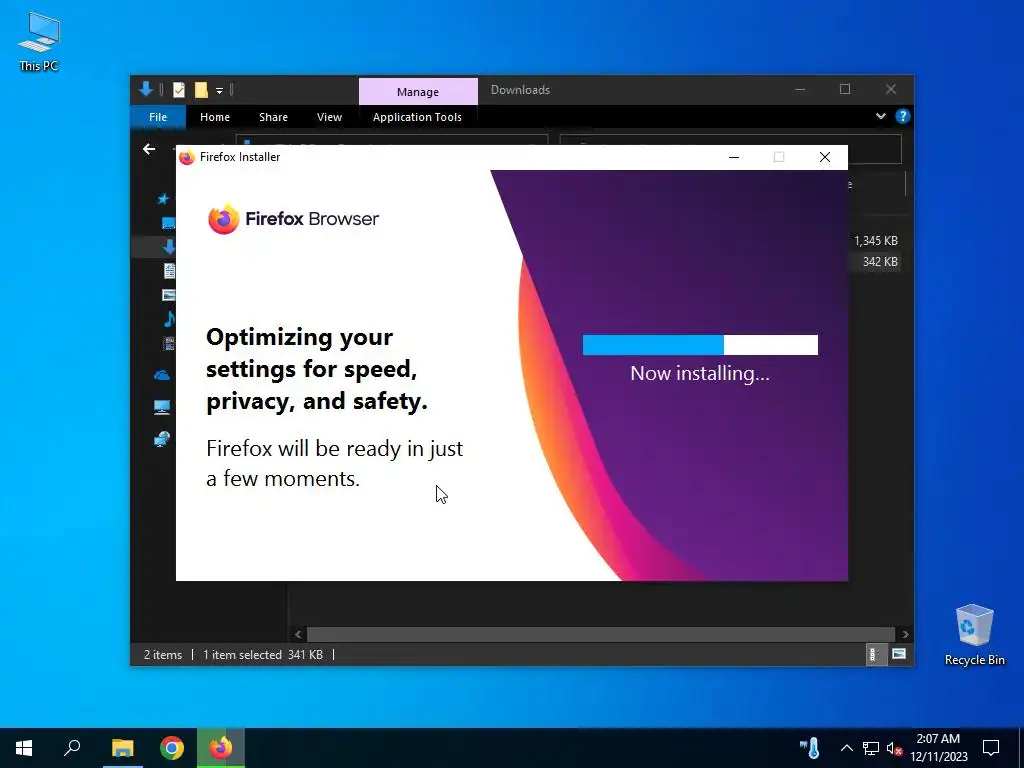Open the Application Tools ribbon tab

tap(417, 117)
